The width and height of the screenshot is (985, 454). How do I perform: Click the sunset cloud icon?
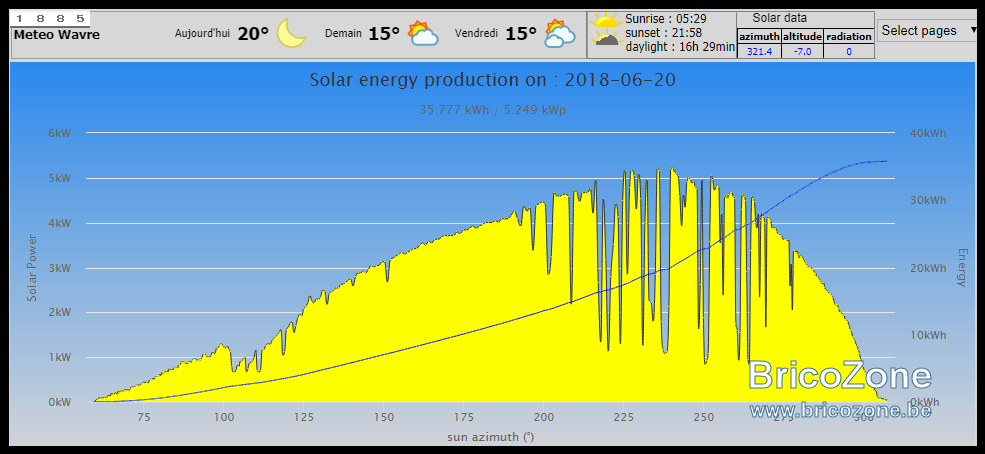[606, 39]
